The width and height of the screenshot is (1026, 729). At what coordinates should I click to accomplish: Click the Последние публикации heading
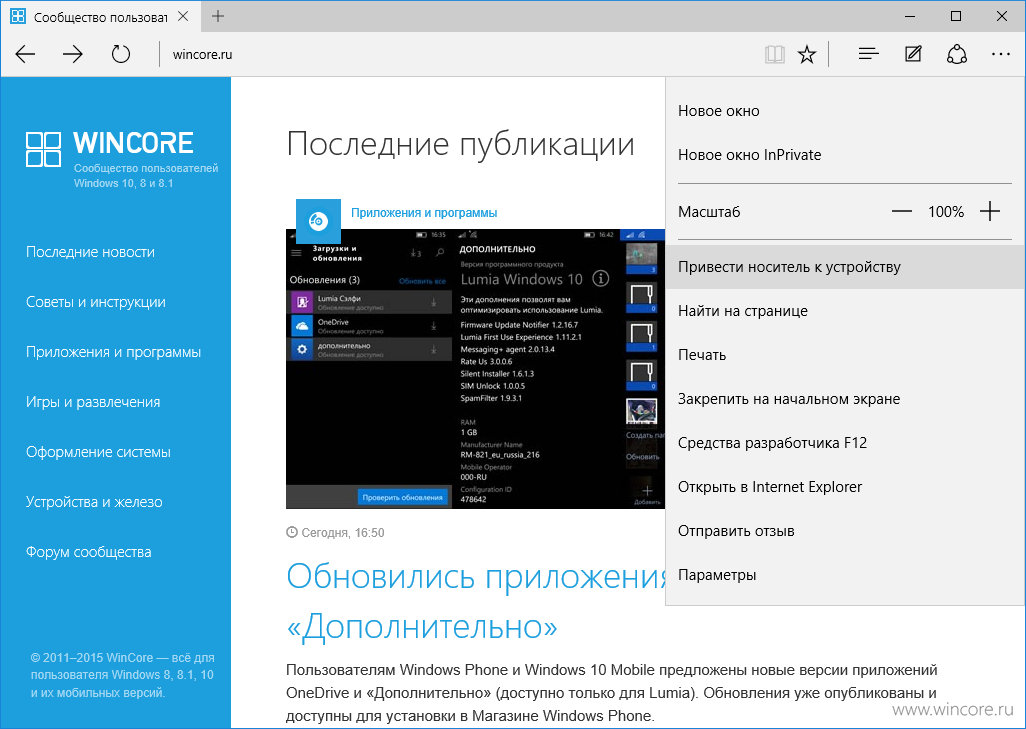460,143
